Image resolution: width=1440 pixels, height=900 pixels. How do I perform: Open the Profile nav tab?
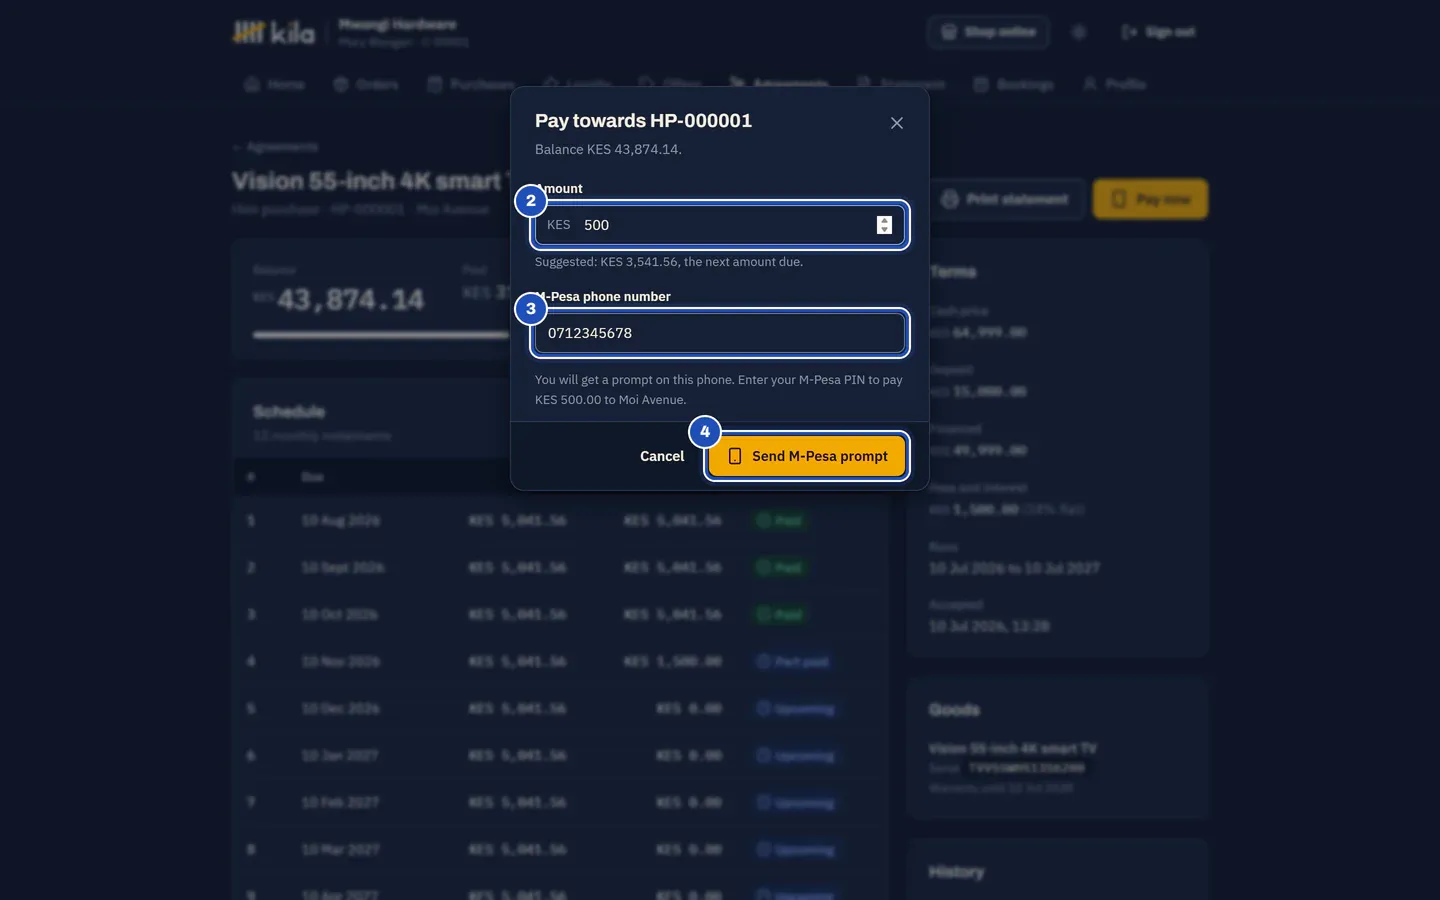coord(1114,84)
